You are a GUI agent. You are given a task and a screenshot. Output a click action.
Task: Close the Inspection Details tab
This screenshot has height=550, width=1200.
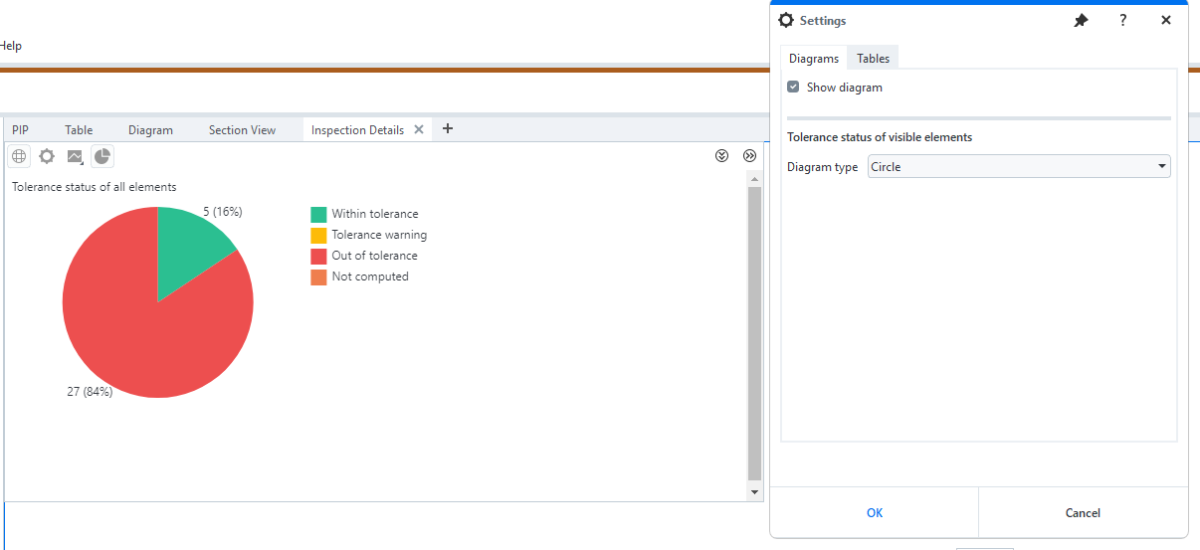tap(419, 130)
